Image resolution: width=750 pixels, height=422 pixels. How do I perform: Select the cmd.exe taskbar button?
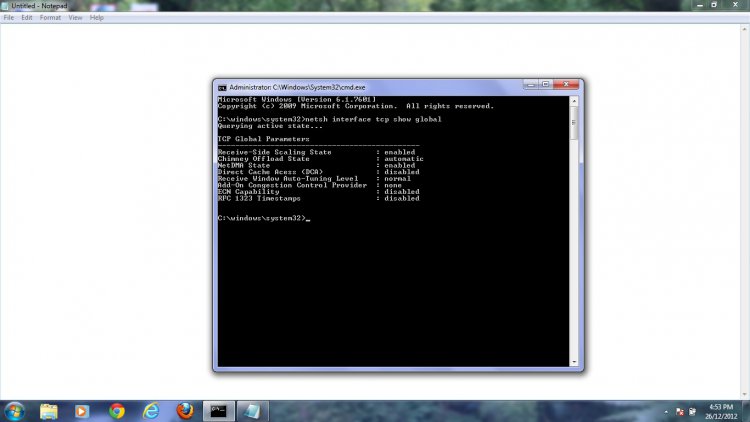pos(219,411)
